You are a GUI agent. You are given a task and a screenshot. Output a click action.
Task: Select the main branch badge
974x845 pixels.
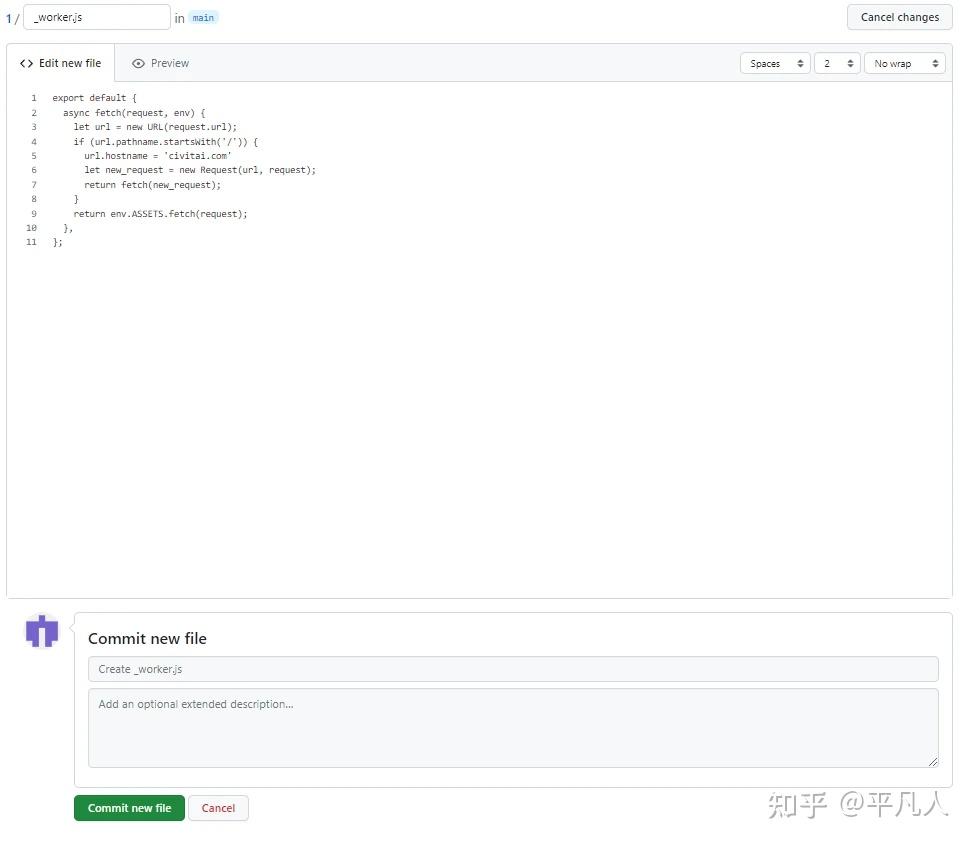pos(202,17)
